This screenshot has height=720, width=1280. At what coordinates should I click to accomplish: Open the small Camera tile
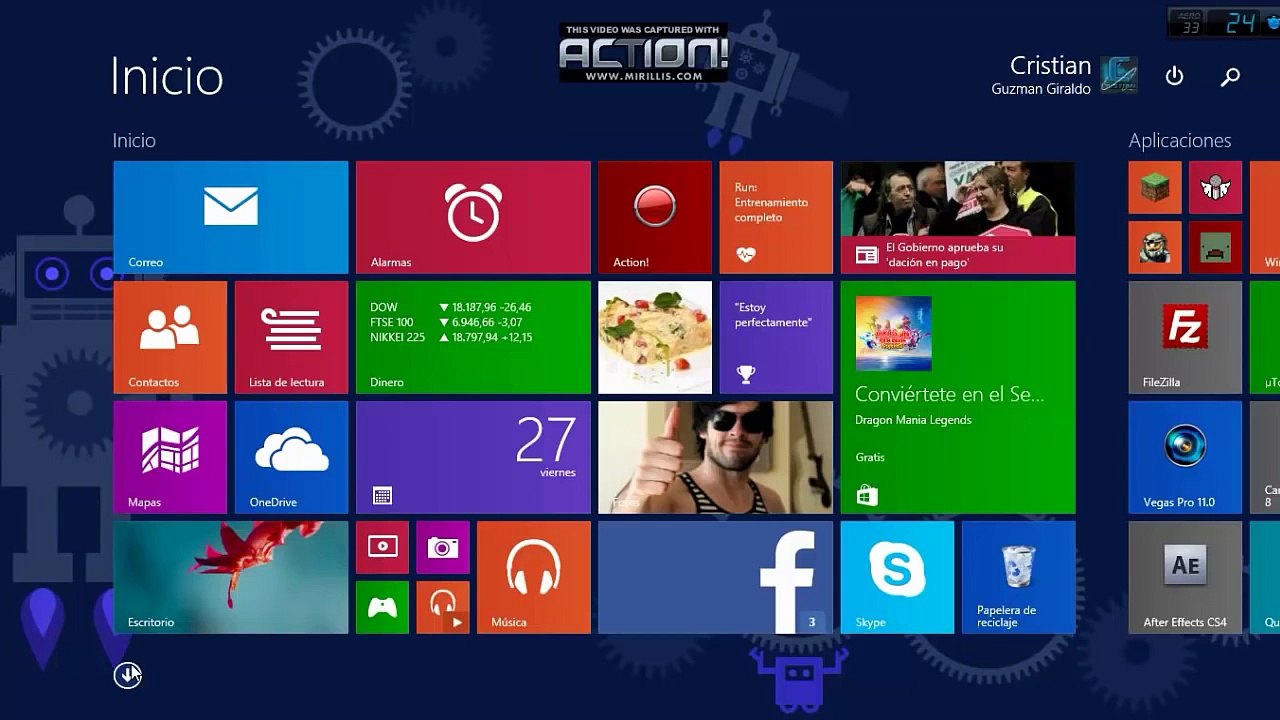click(x=443, y=547)
